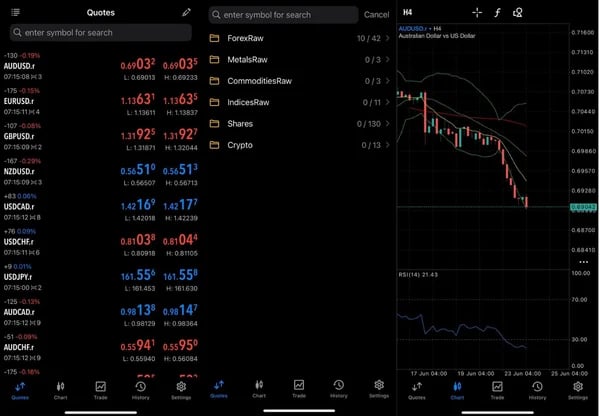The height and width of the screenshot is (416, 600).
Task: Click the Crypto folder icon
Action: (x=215, y=145)
